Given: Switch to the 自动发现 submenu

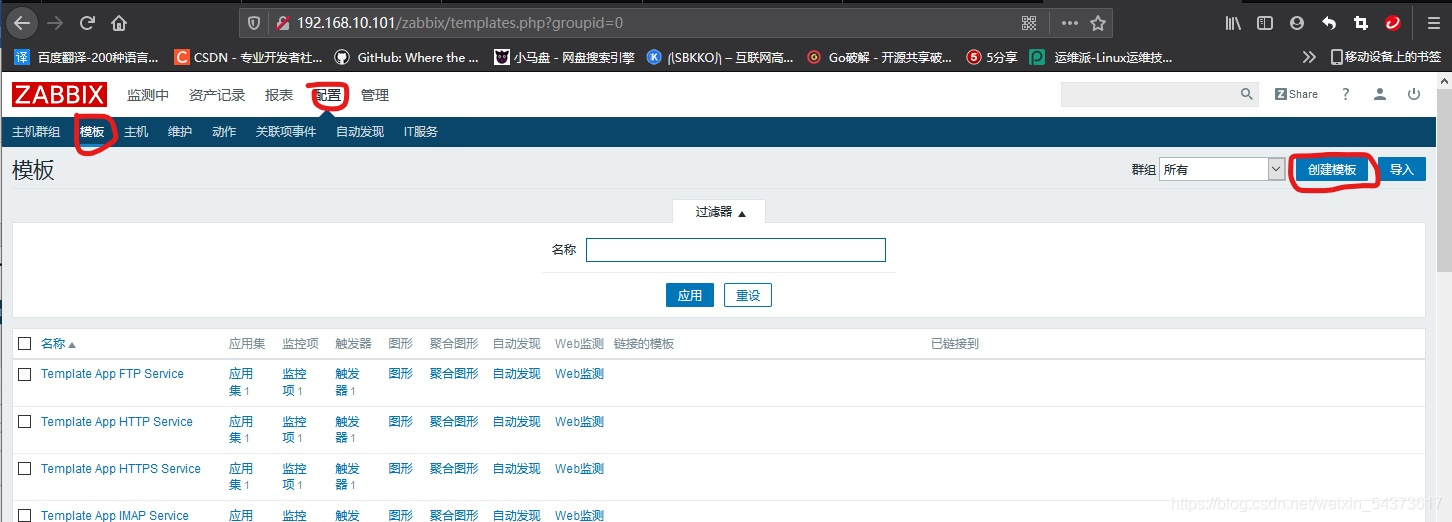Looking at the screenshot, I should click(360, 132).
